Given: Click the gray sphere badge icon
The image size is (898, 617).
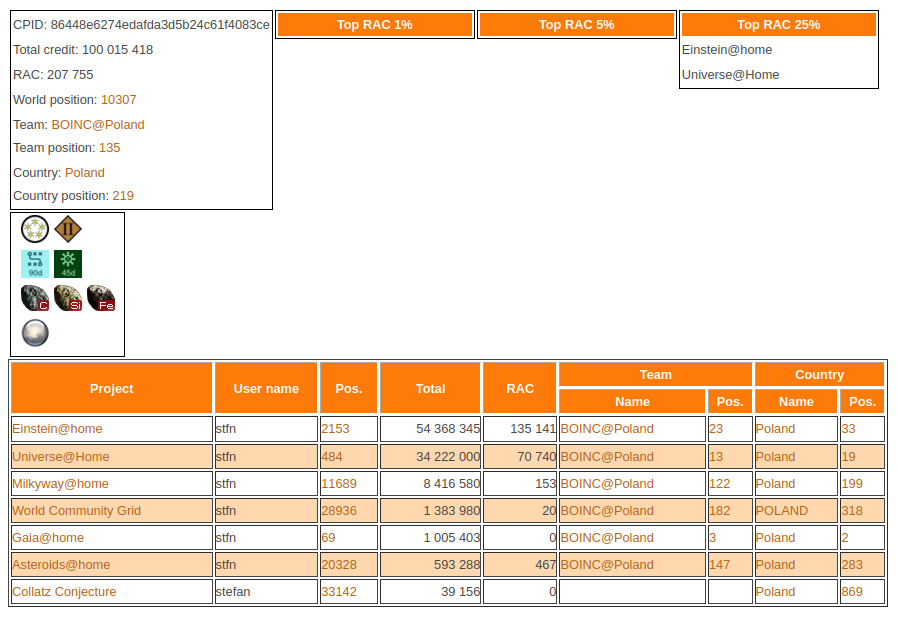Looking at the screenshot, I should pos(35,333).
